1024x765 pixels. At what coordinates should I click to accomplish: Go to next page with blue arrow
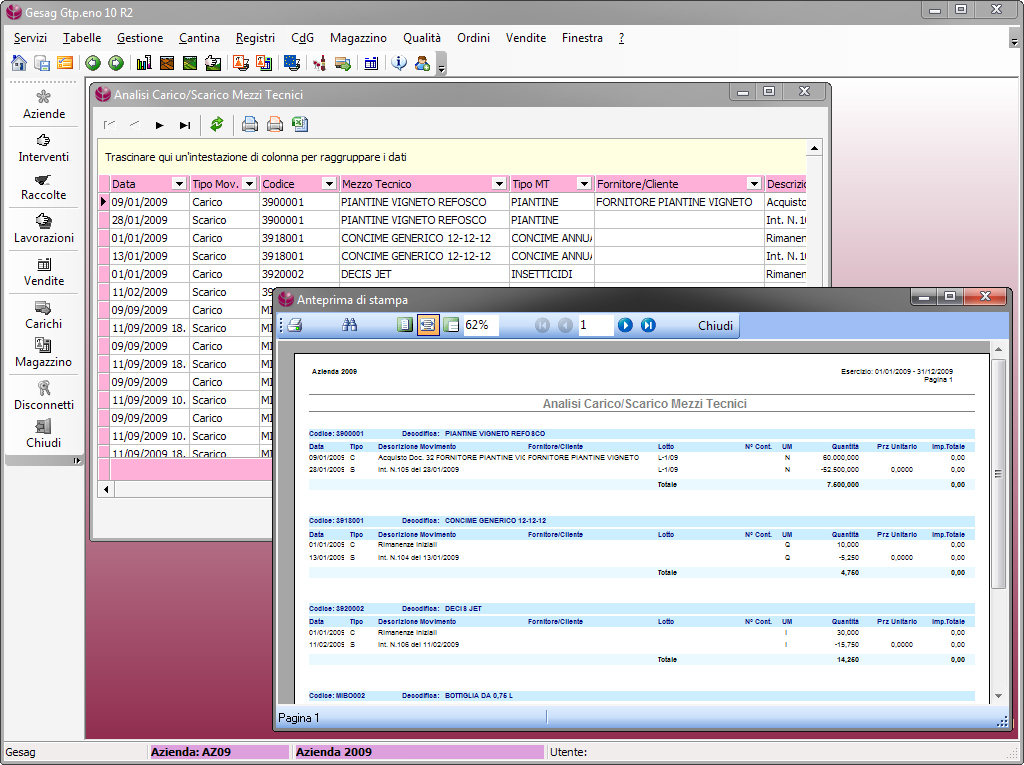point(625,325)
